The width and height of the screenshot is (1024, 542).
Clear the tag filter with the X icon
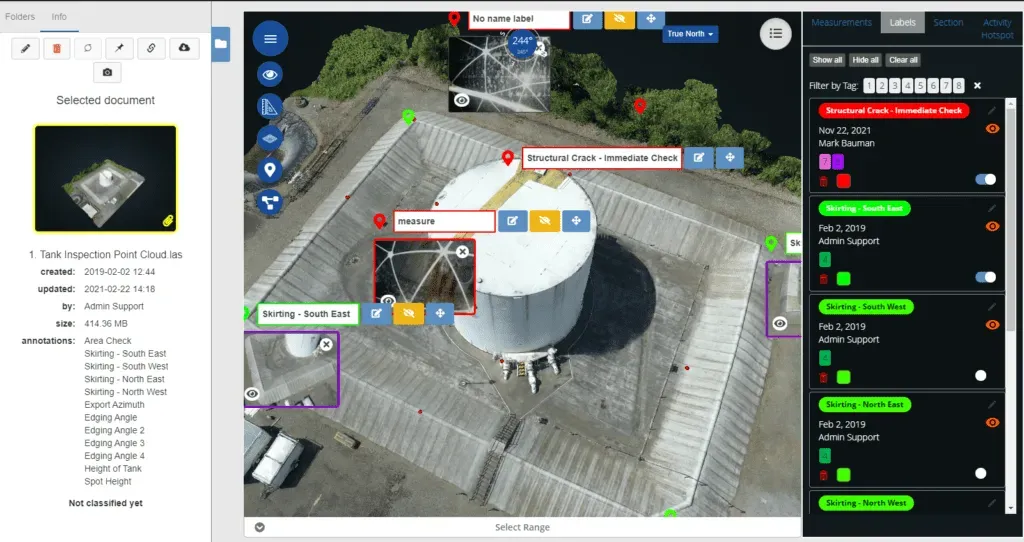pyautogui.click(x=978, y=86)
